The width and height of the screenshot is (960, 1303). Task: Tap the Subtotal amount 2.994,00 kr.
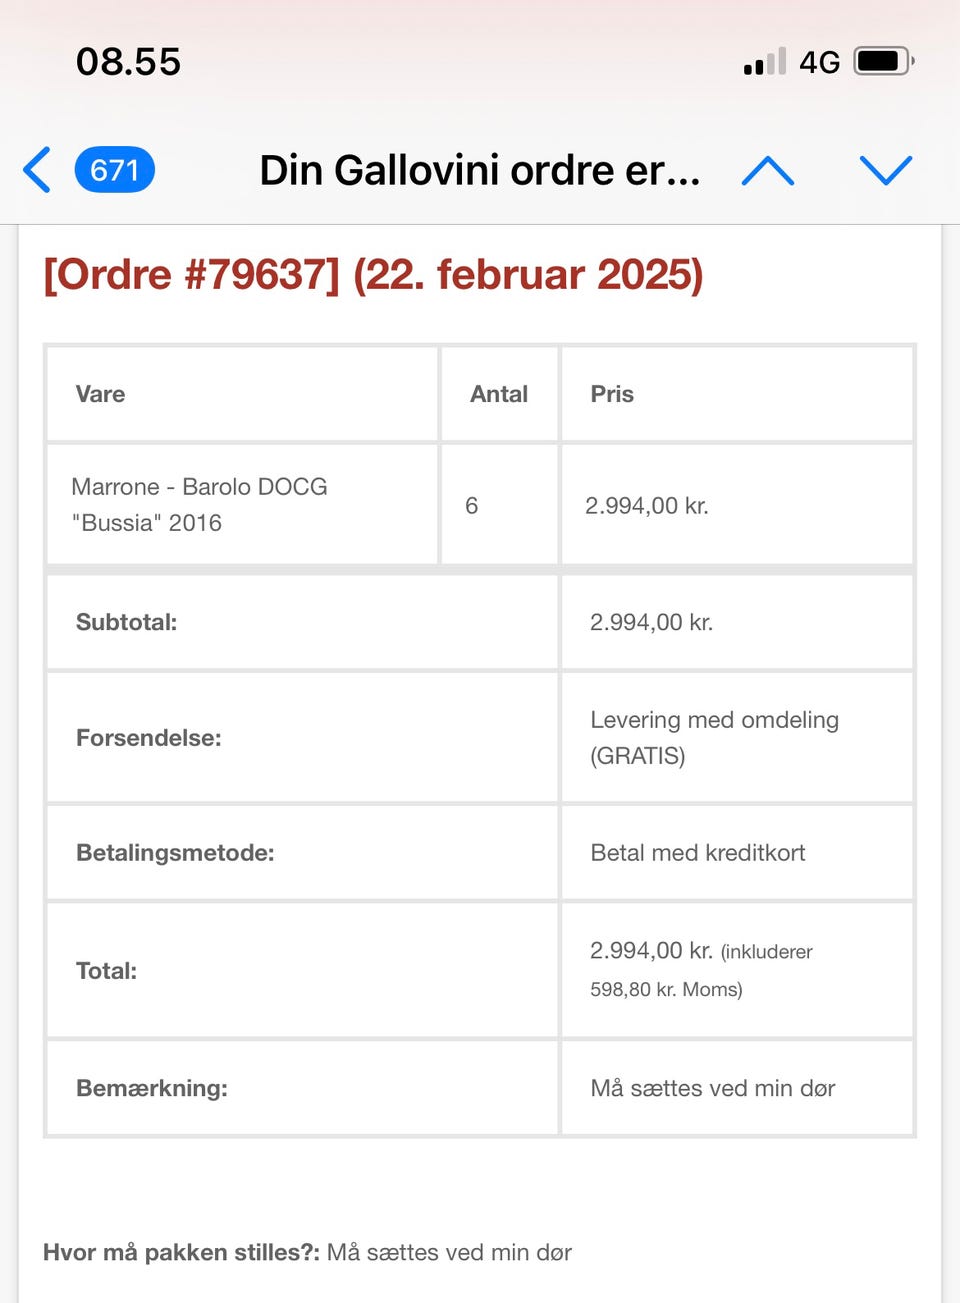(x=651, y=622)
